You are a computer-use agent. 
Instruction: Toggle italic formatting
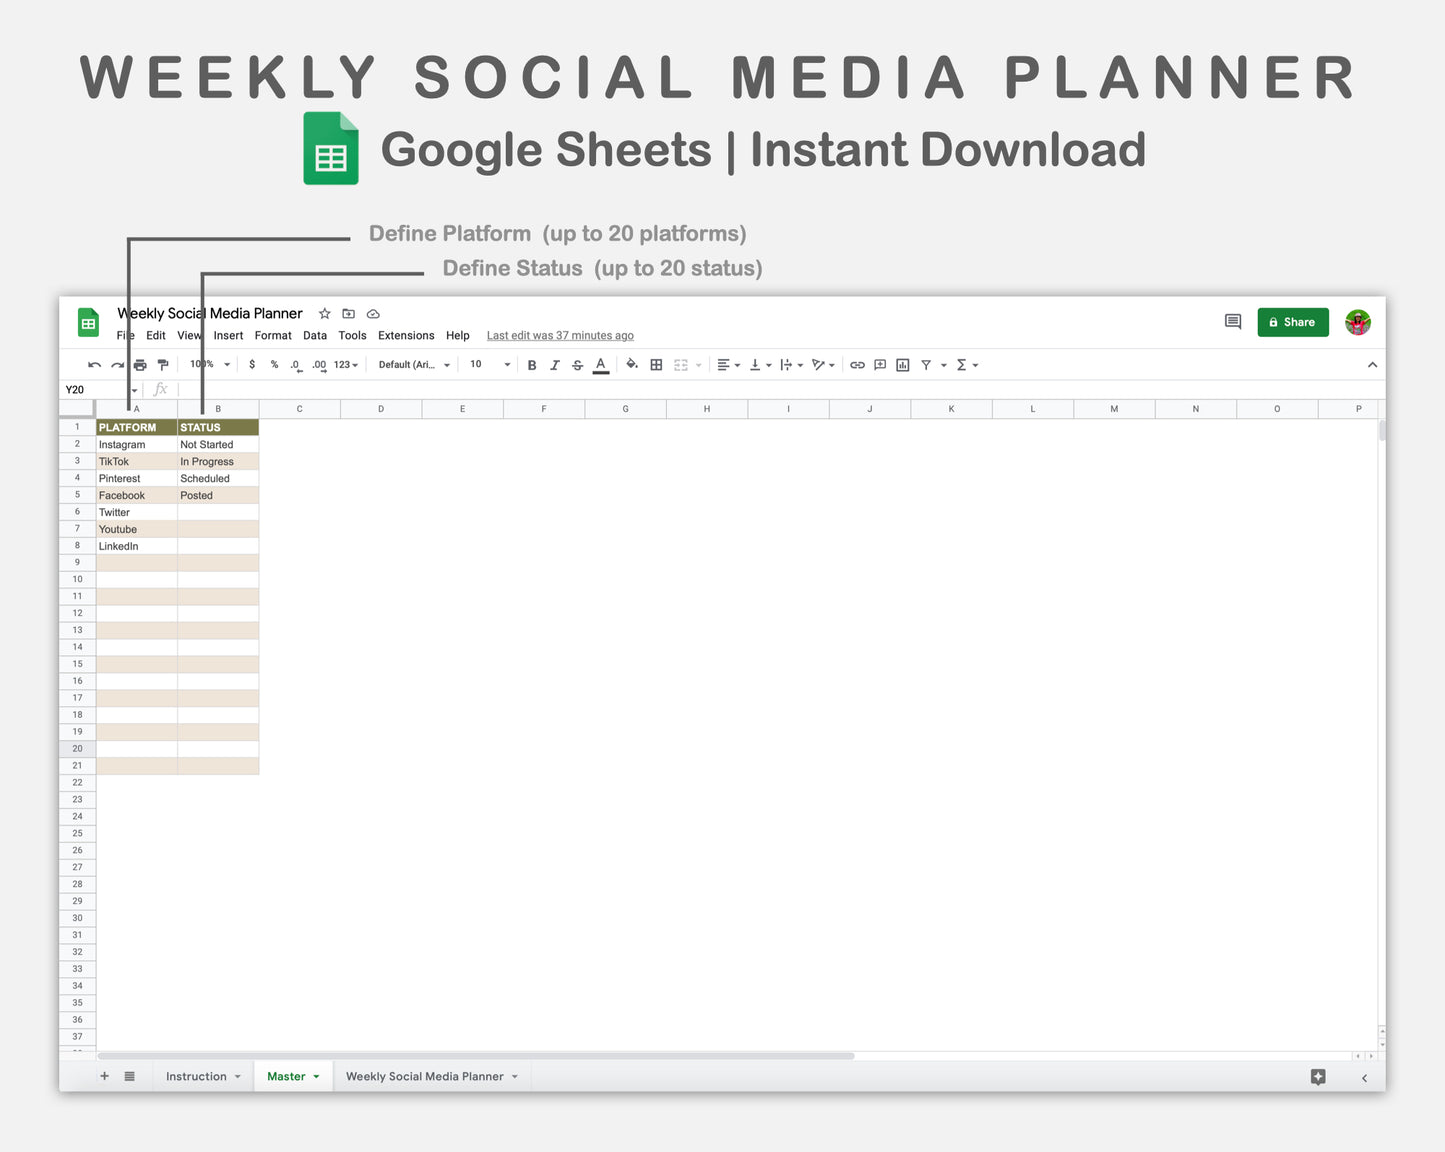(555, 364)
